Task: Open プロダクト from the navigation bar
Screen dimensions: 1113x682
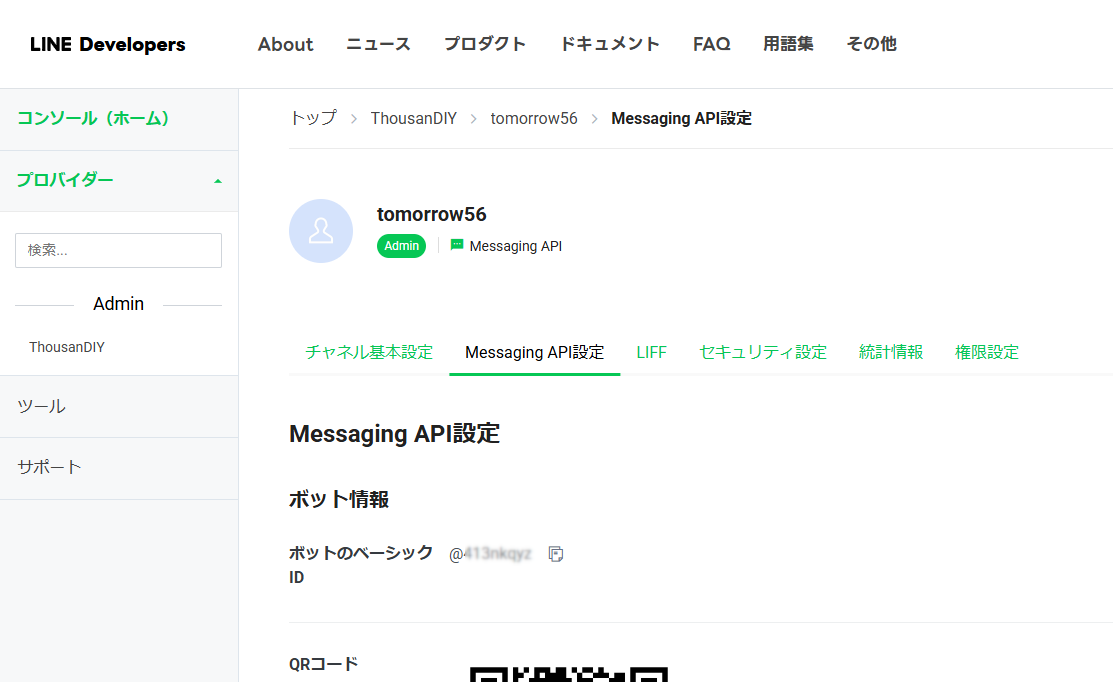Action: (x=484, y=44)
